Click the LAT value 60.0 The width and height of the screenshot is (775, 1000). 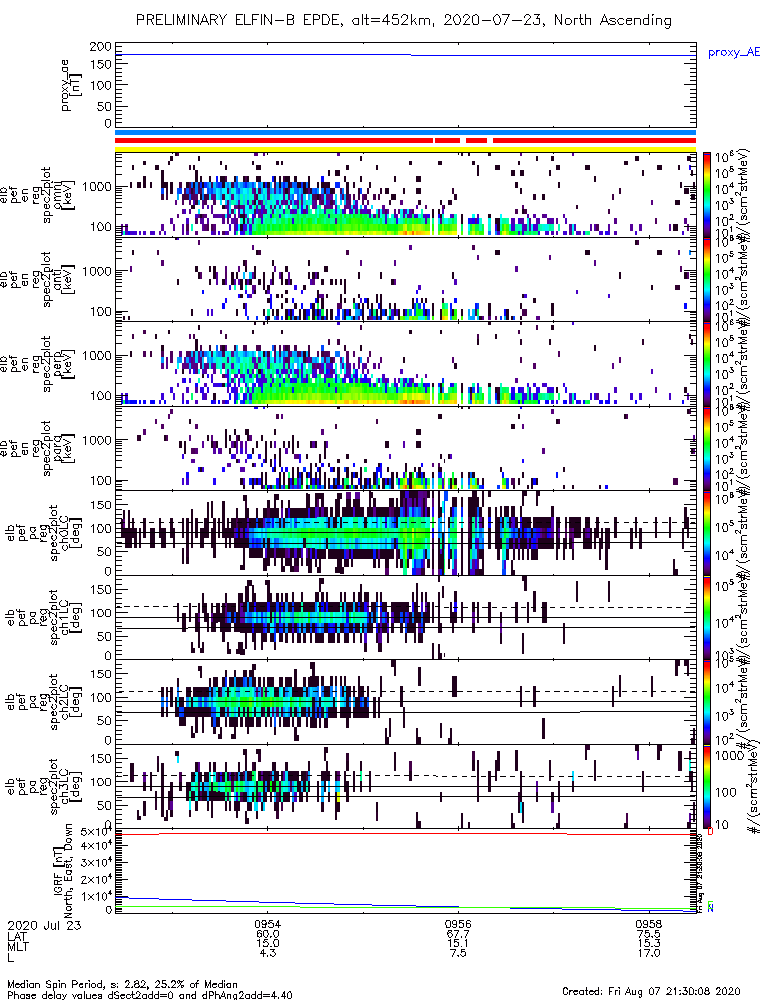pos(267,934)
